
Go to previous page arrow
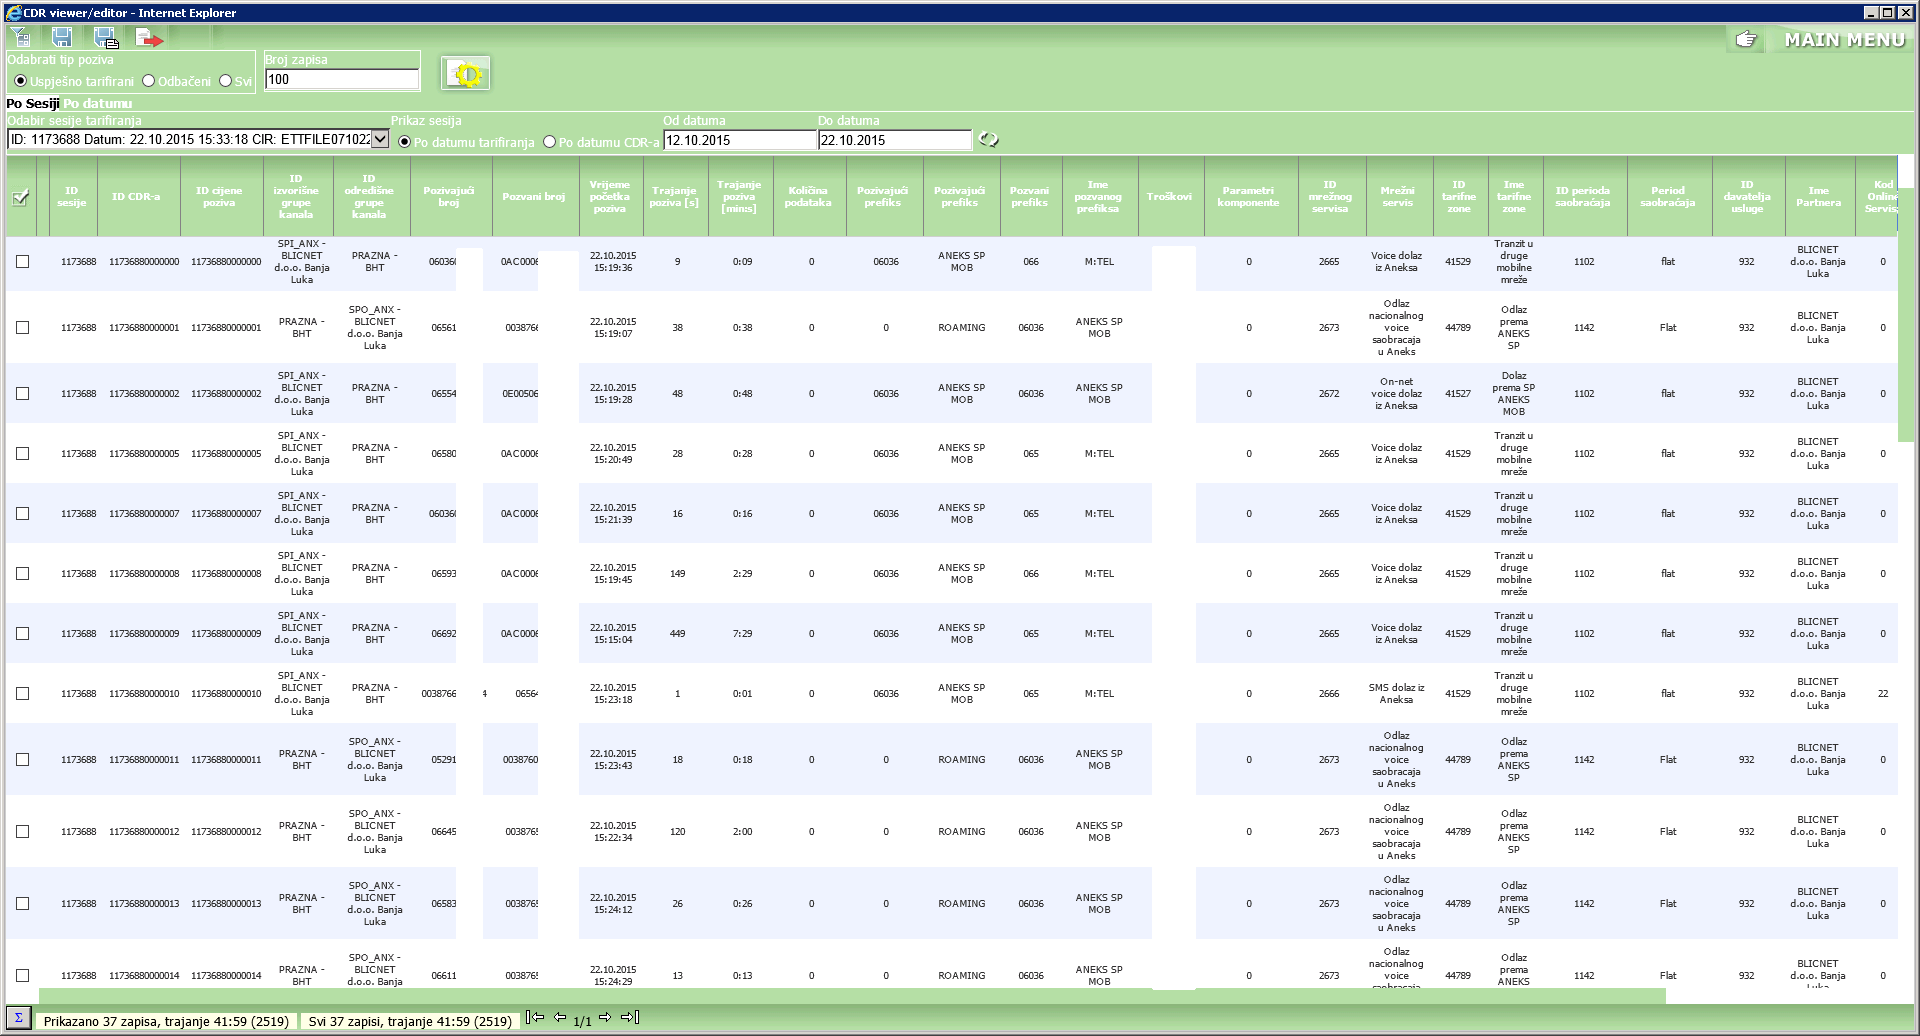[560, 1018]
